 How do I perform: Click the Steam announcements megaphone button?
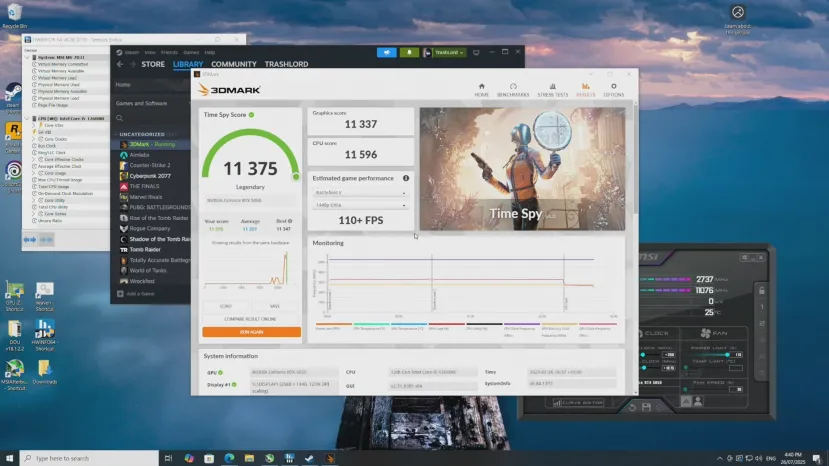coord(386,52)
